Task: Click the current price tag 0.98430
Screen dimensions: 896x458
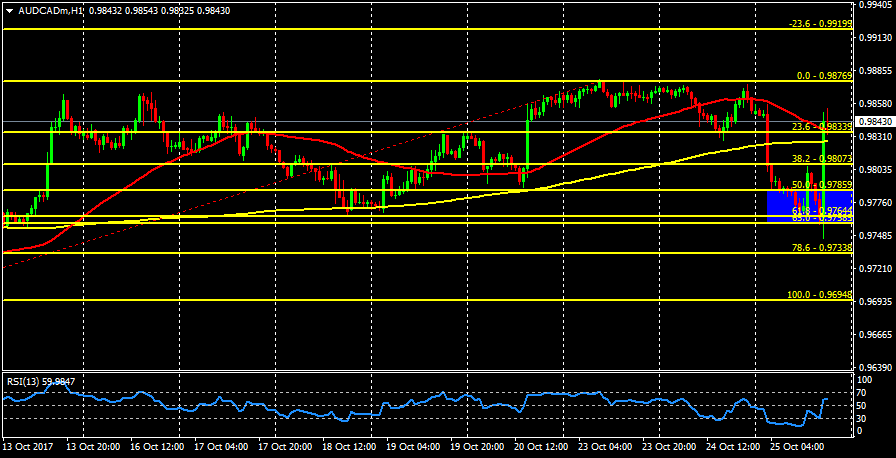Action: click(x=875, y=121)
